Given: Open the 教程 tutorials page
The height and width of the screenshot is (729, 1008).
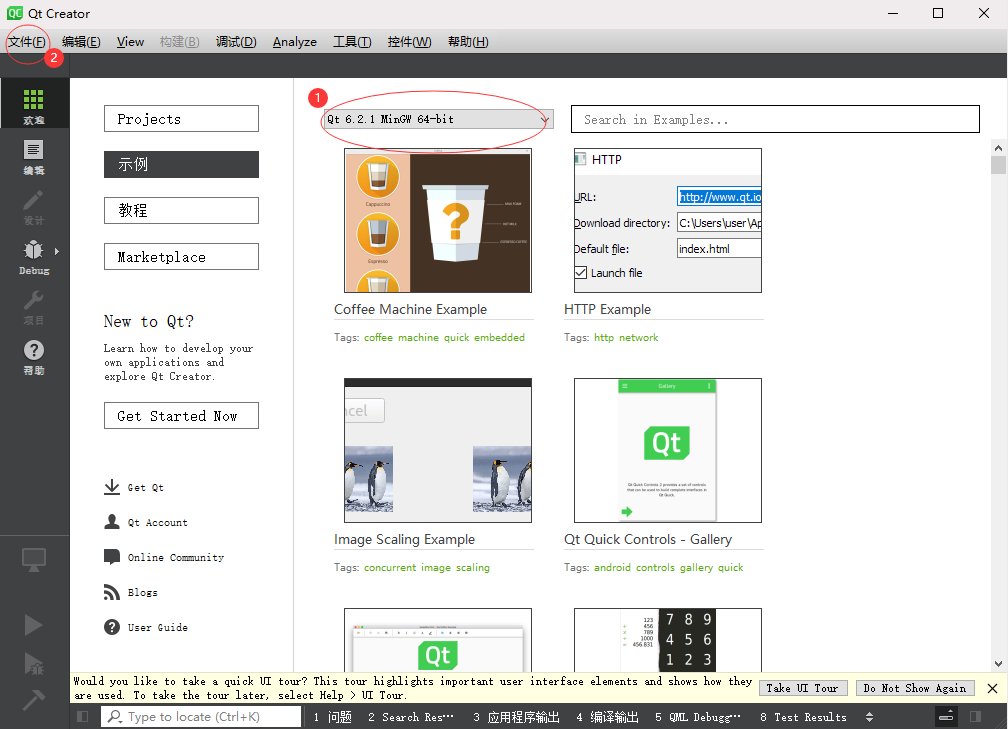Looking at the screenshot, I should (x=181, y=210).
